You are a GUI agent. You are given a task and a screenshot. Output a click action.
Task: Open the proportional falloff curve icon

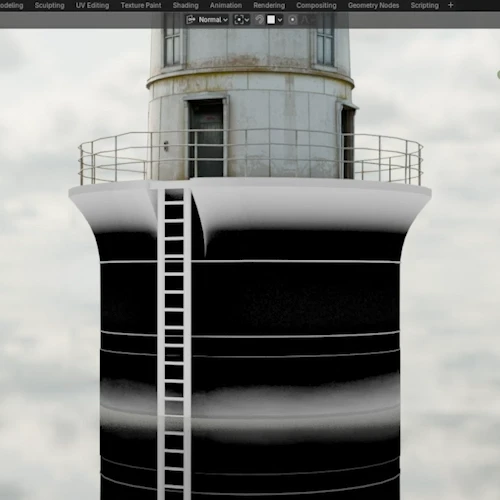click(x=305, y=20)
